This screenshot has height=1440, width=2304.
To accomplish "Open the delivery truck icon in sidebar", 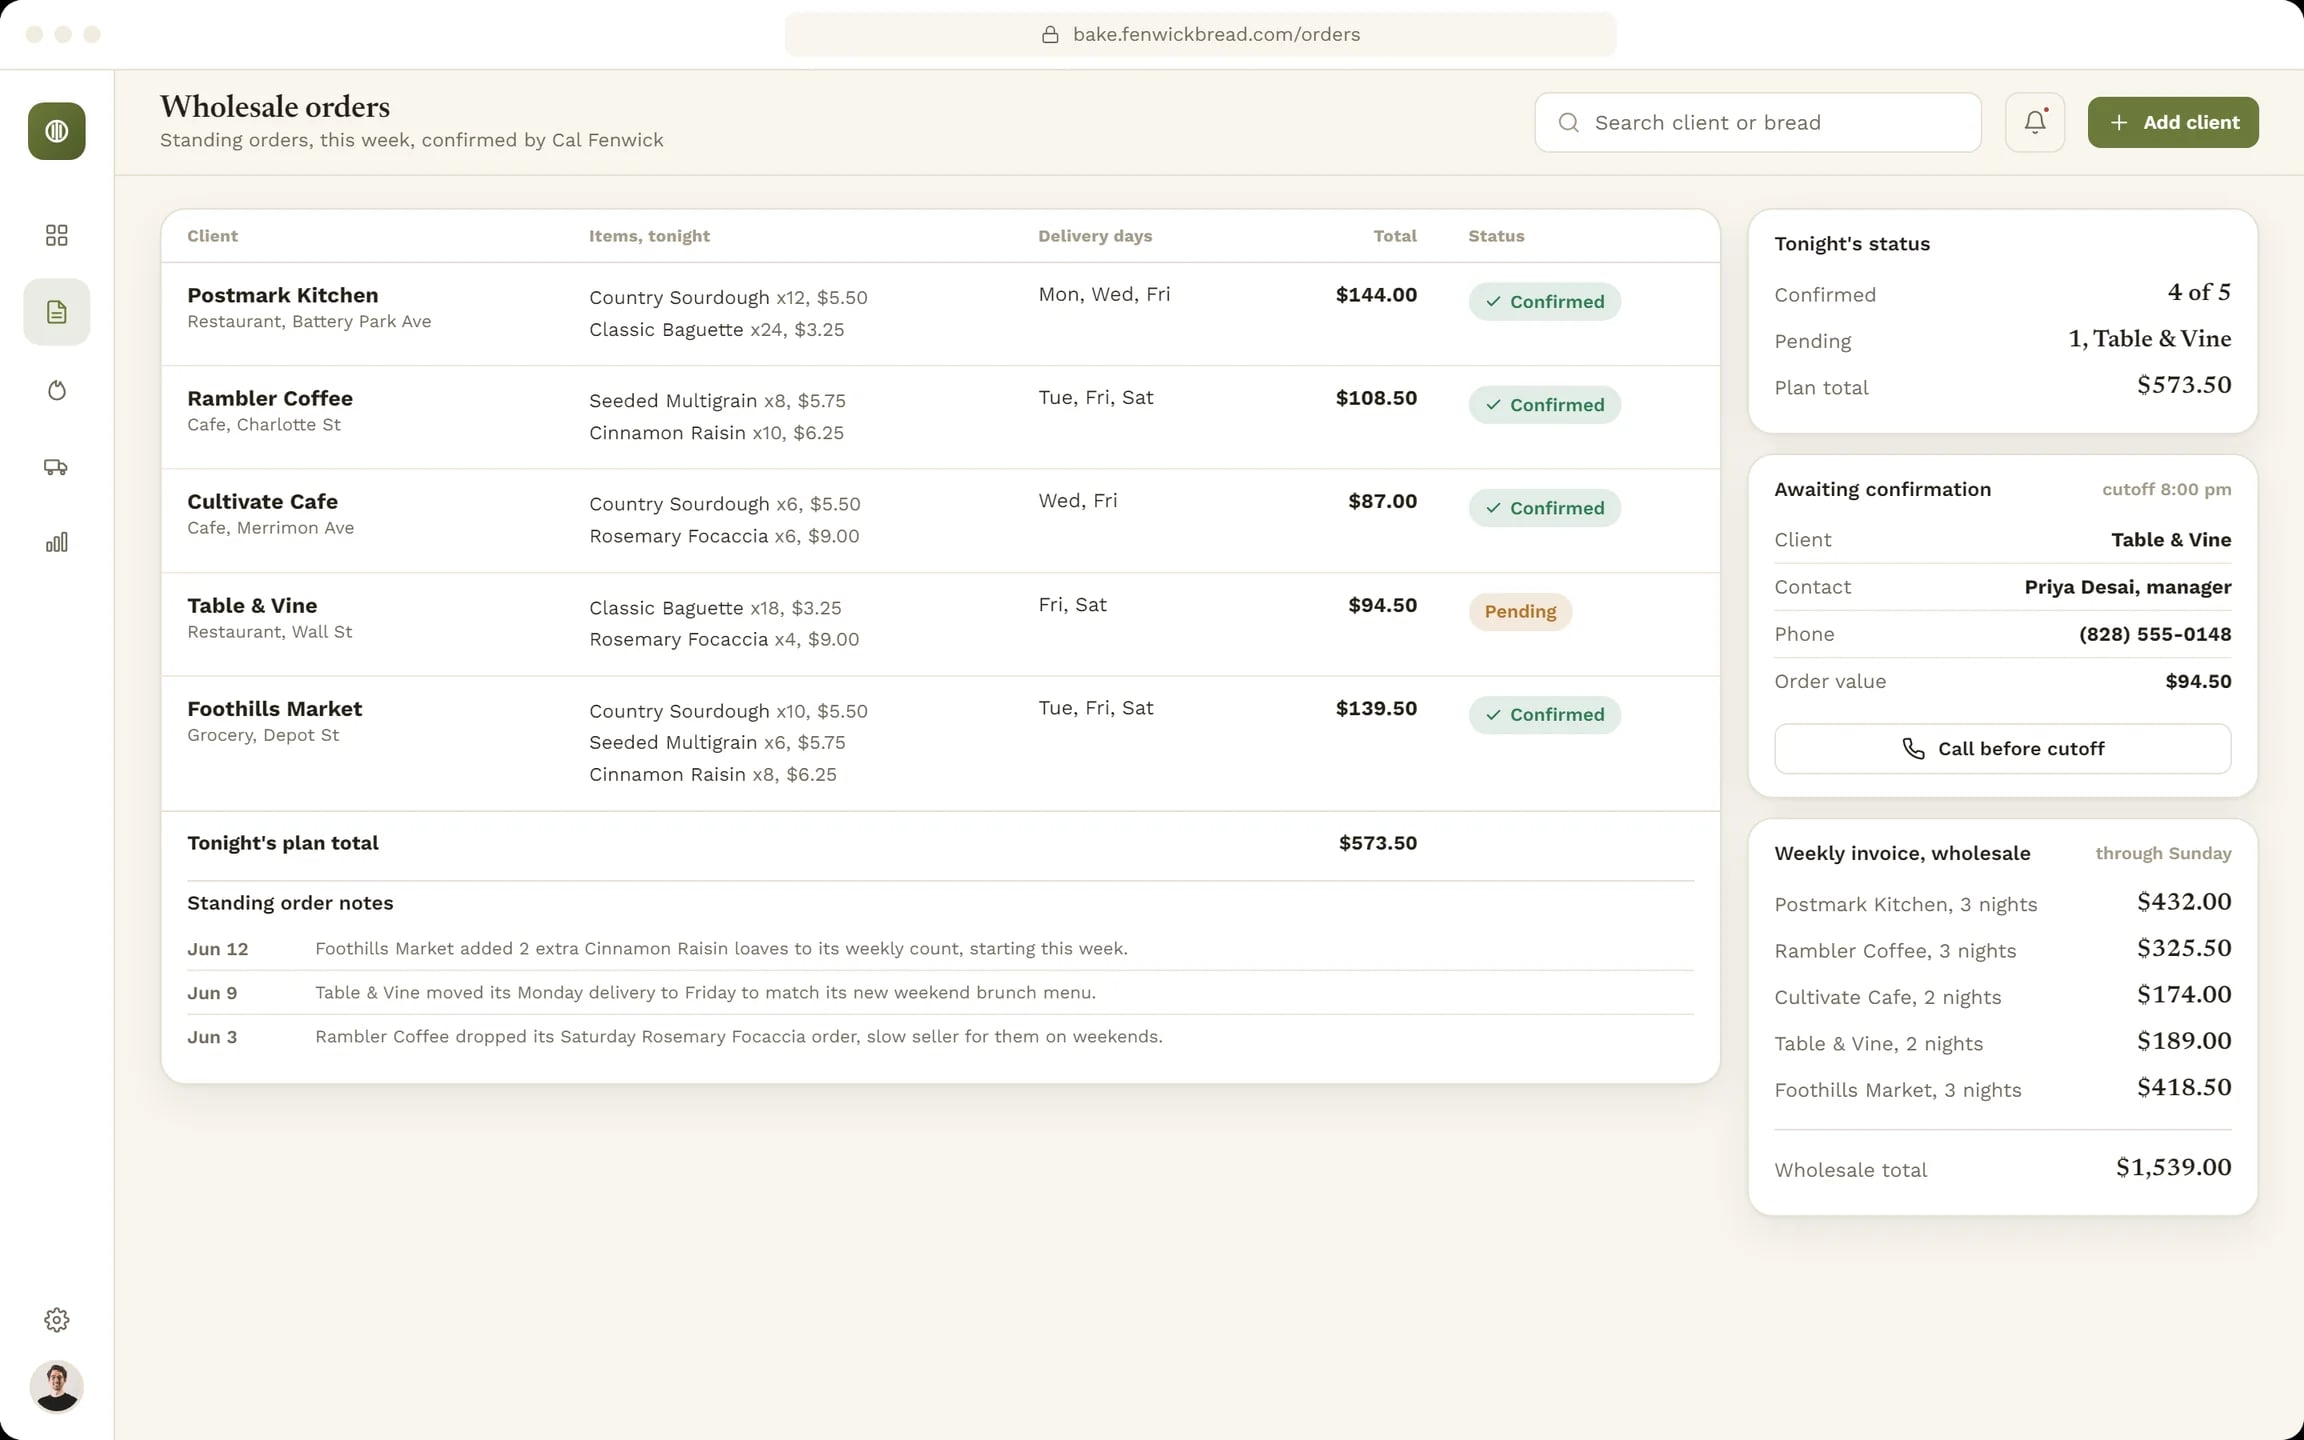I will [x=57, y=467].
